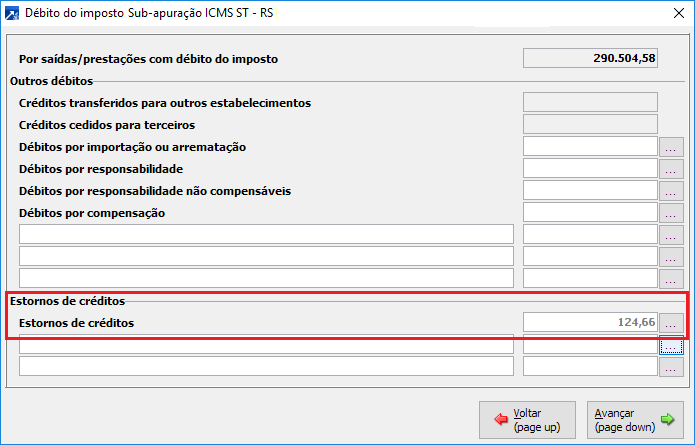Open lookup button for Débitos por compensação
Screen dimensions: 695x445
[670, 212]
